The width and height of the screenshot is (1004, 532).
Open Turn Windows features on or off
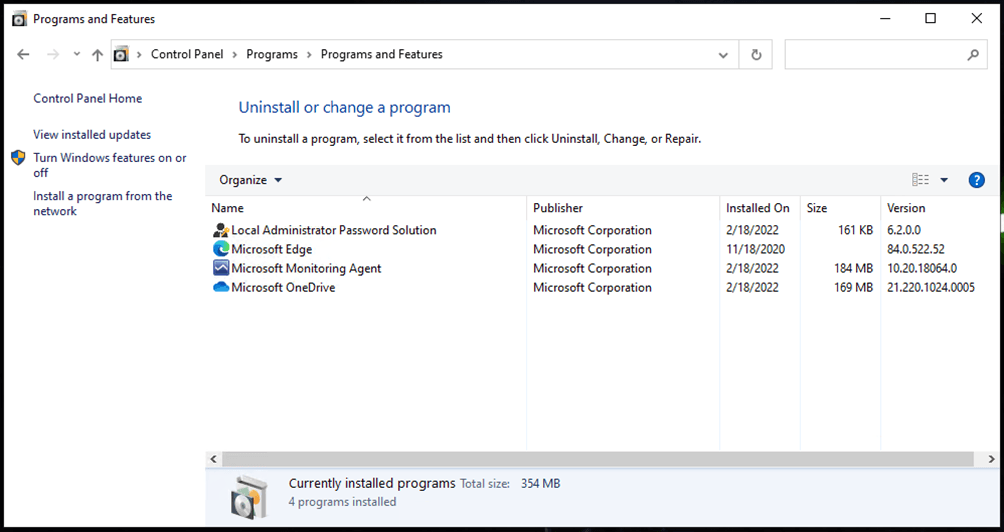[109, 165]
